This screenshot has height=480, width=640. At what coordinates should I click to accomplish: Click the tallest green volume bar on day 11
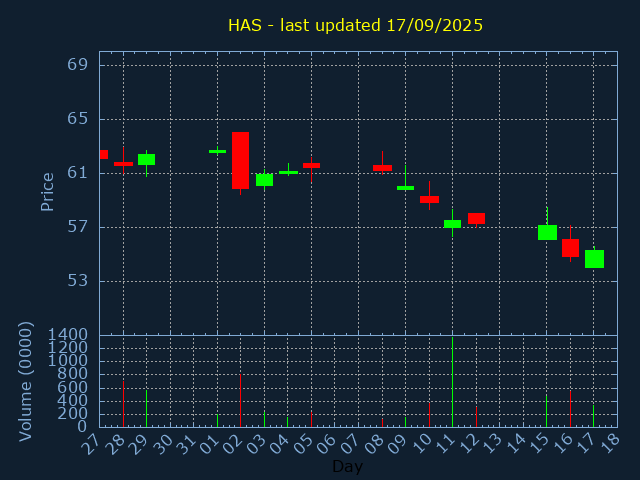(x=453, y=382)
